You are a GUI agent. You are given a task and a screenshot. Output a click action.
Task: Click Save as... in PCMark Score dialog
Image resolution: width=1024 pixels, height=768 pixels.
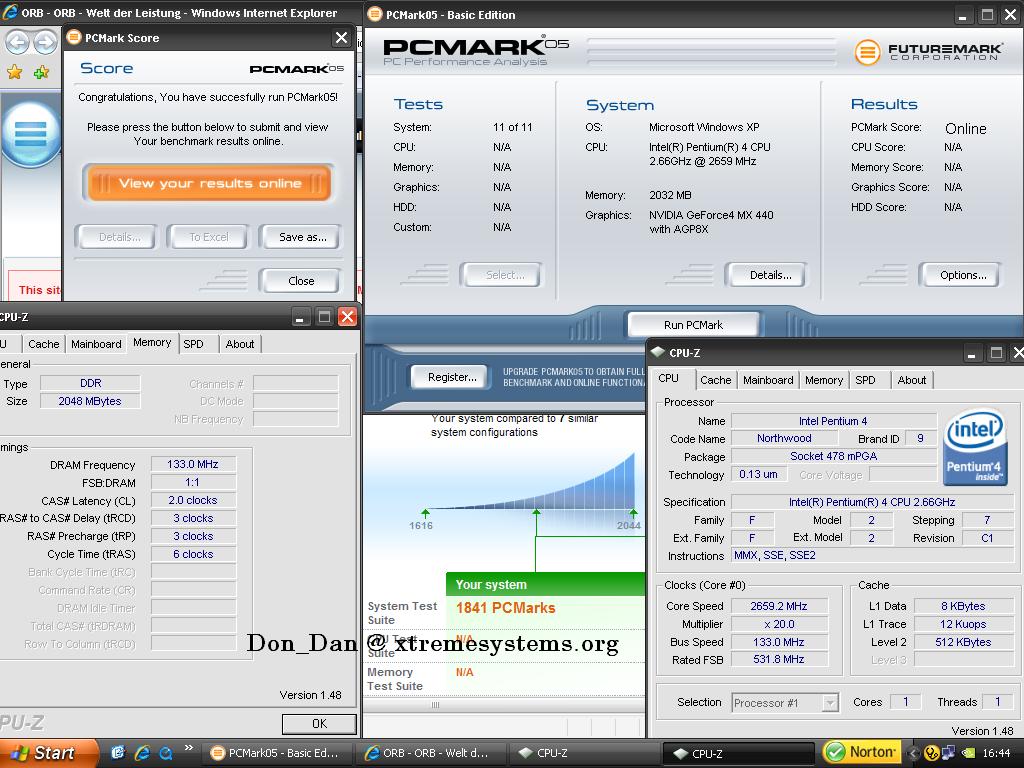302,237
